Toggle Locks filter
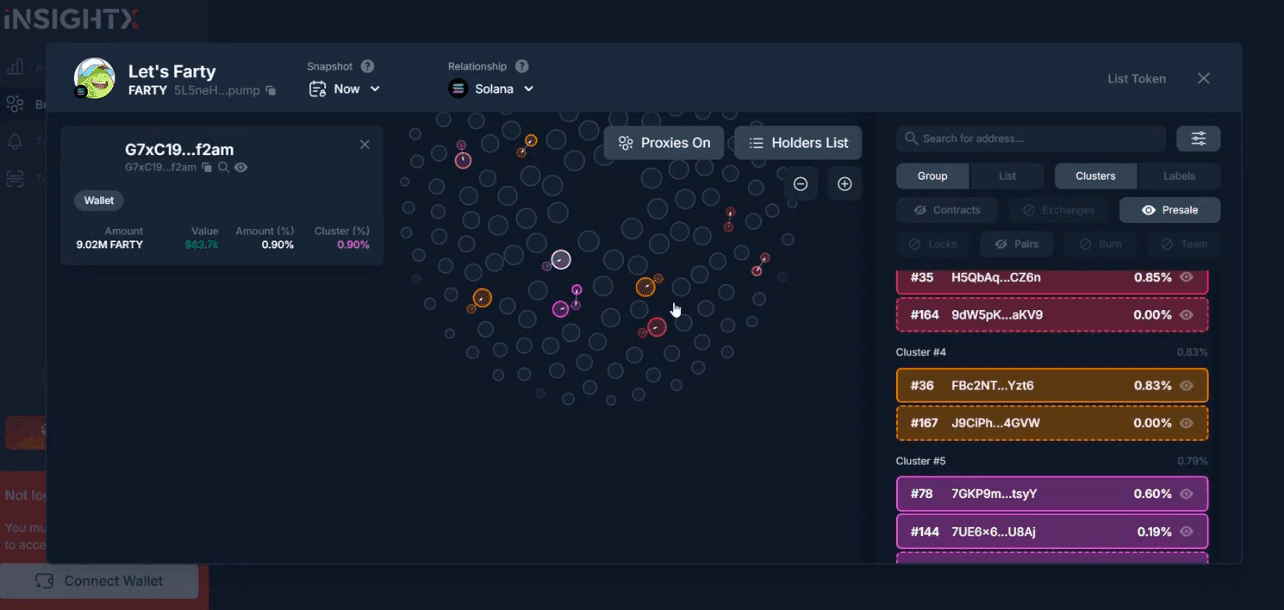This screenshot has height=610, width=1284. click(x=932, y=244)
